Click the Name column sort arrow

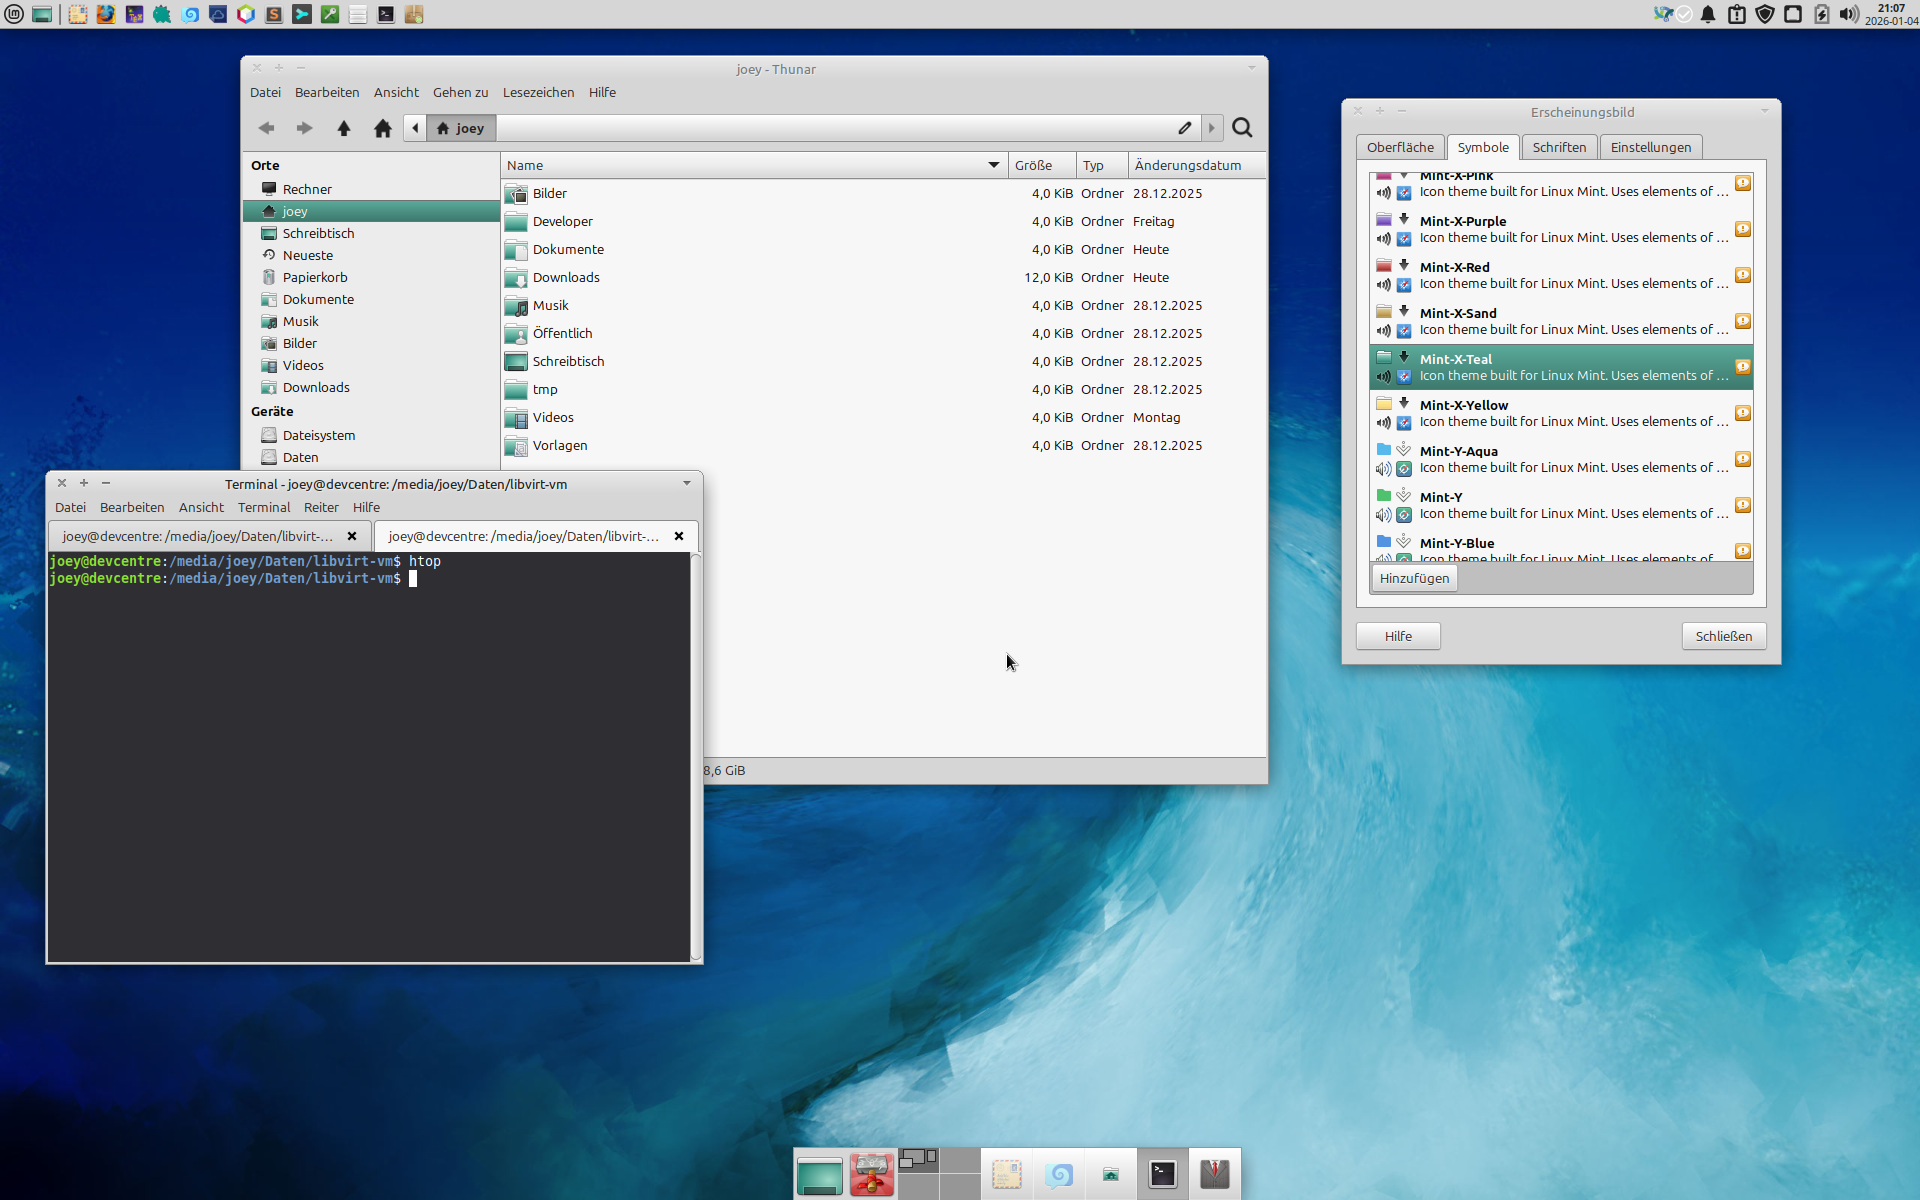pyautogui.click(x=993, y=165)
